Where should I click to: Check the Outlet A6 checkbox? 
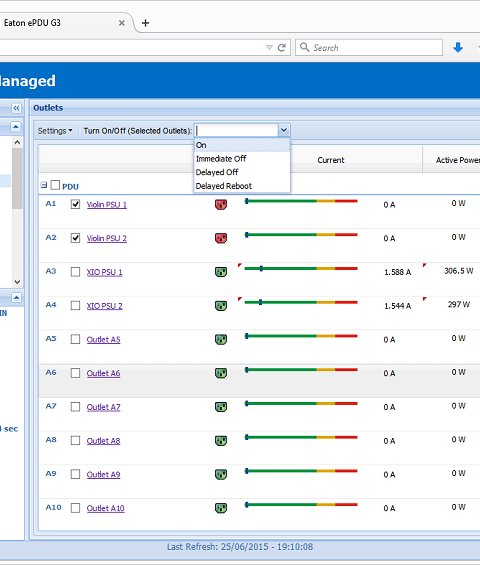click(x=75, y=373)
